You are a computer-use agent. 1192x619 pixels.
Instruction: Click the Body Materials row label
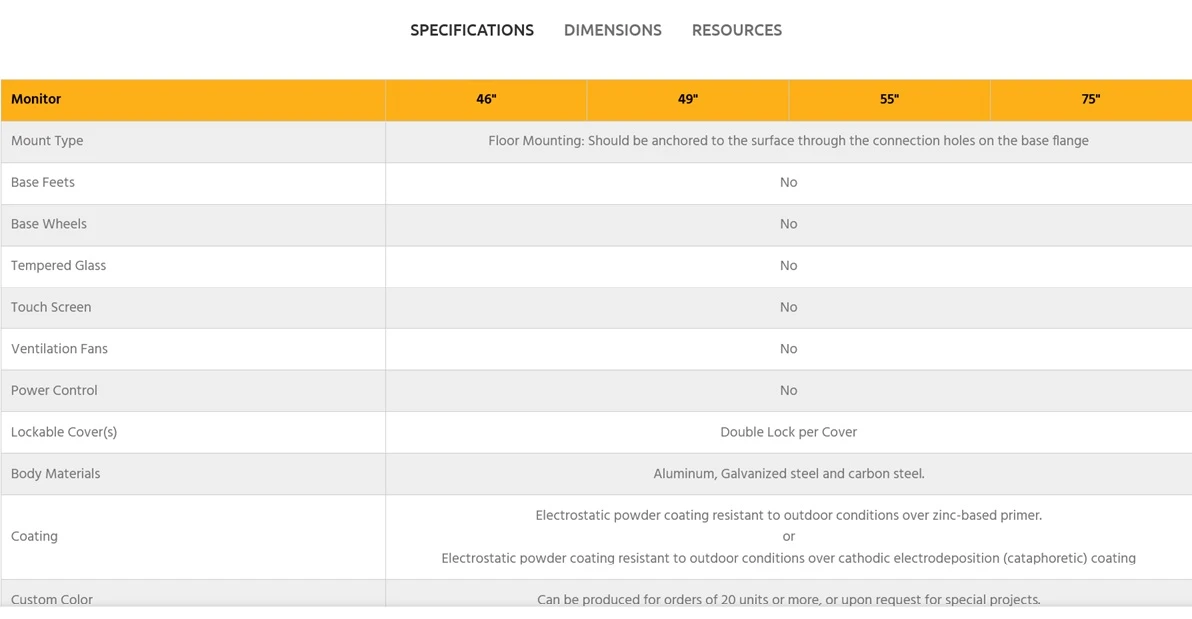coord(56,474)
